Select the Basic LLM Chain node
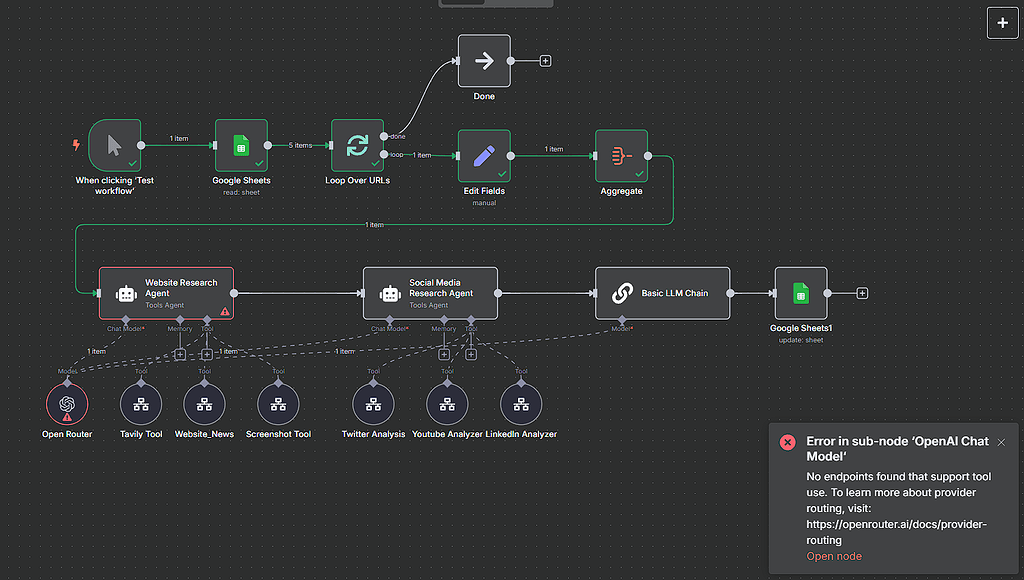Viewport: 1024px width, 580px height. [662, 293]
